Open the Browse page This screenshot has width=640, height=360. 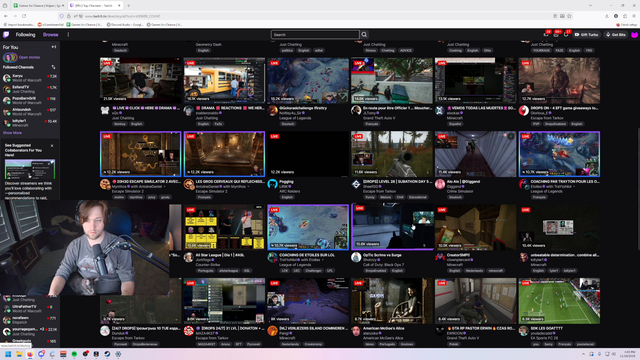(x=51, y=35)
